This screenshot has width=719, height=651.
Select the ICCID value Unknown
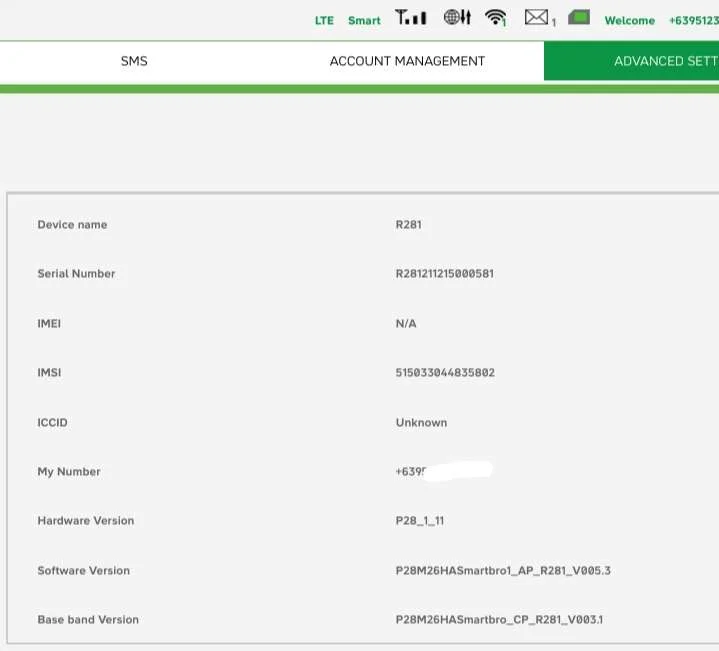[x=421, y=422]
